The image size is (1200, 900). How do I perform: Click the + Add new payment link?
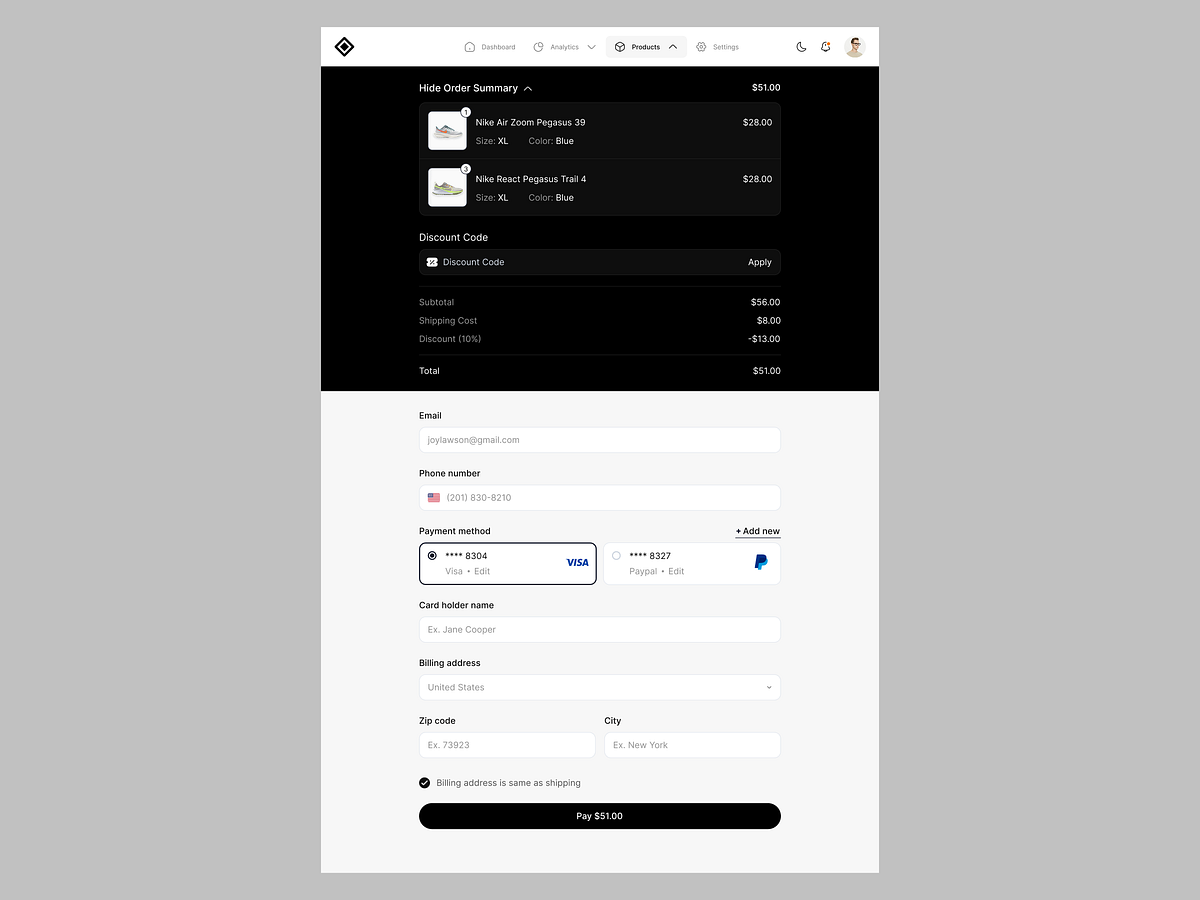(758, 531)
